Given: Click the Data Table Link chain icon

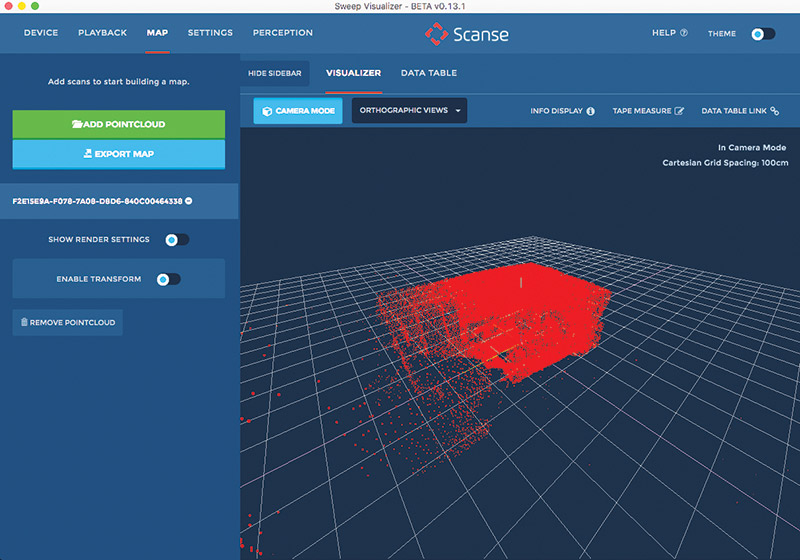Looking at the screenshot, I should [x=774, y=111].
